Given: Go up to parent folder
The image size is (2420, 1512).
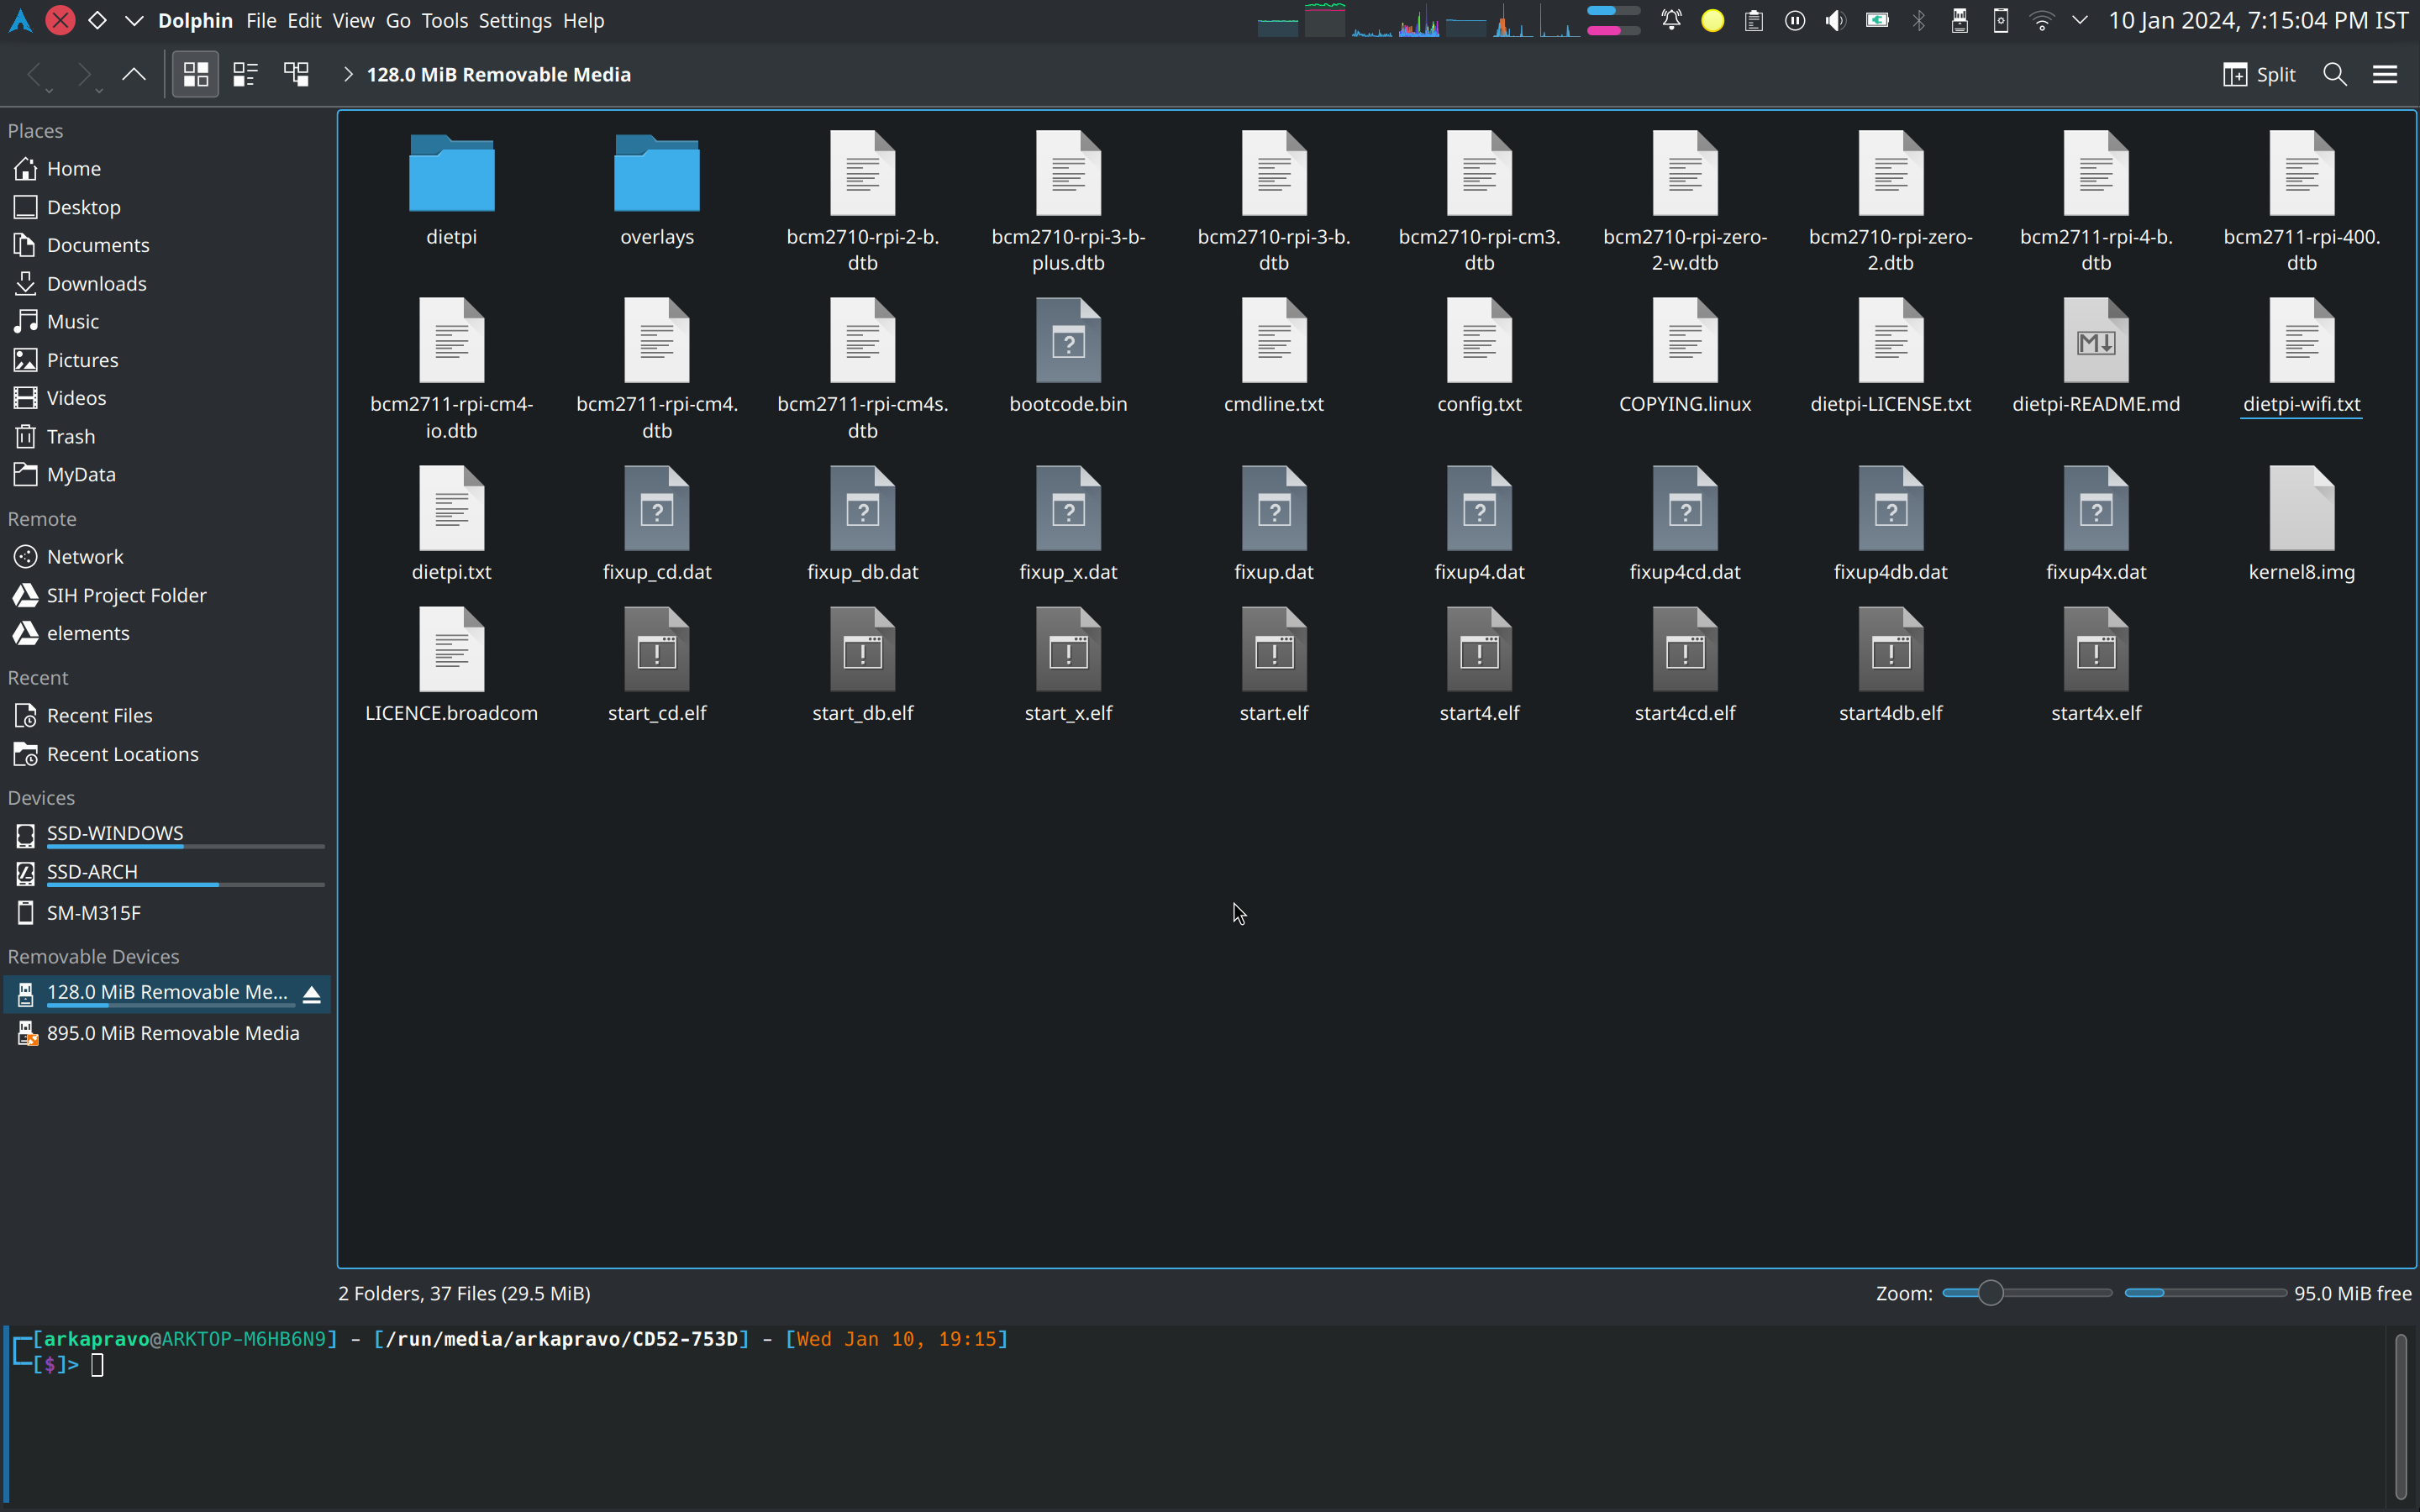Looking at the screenshot, I should (x=133, y=75).
